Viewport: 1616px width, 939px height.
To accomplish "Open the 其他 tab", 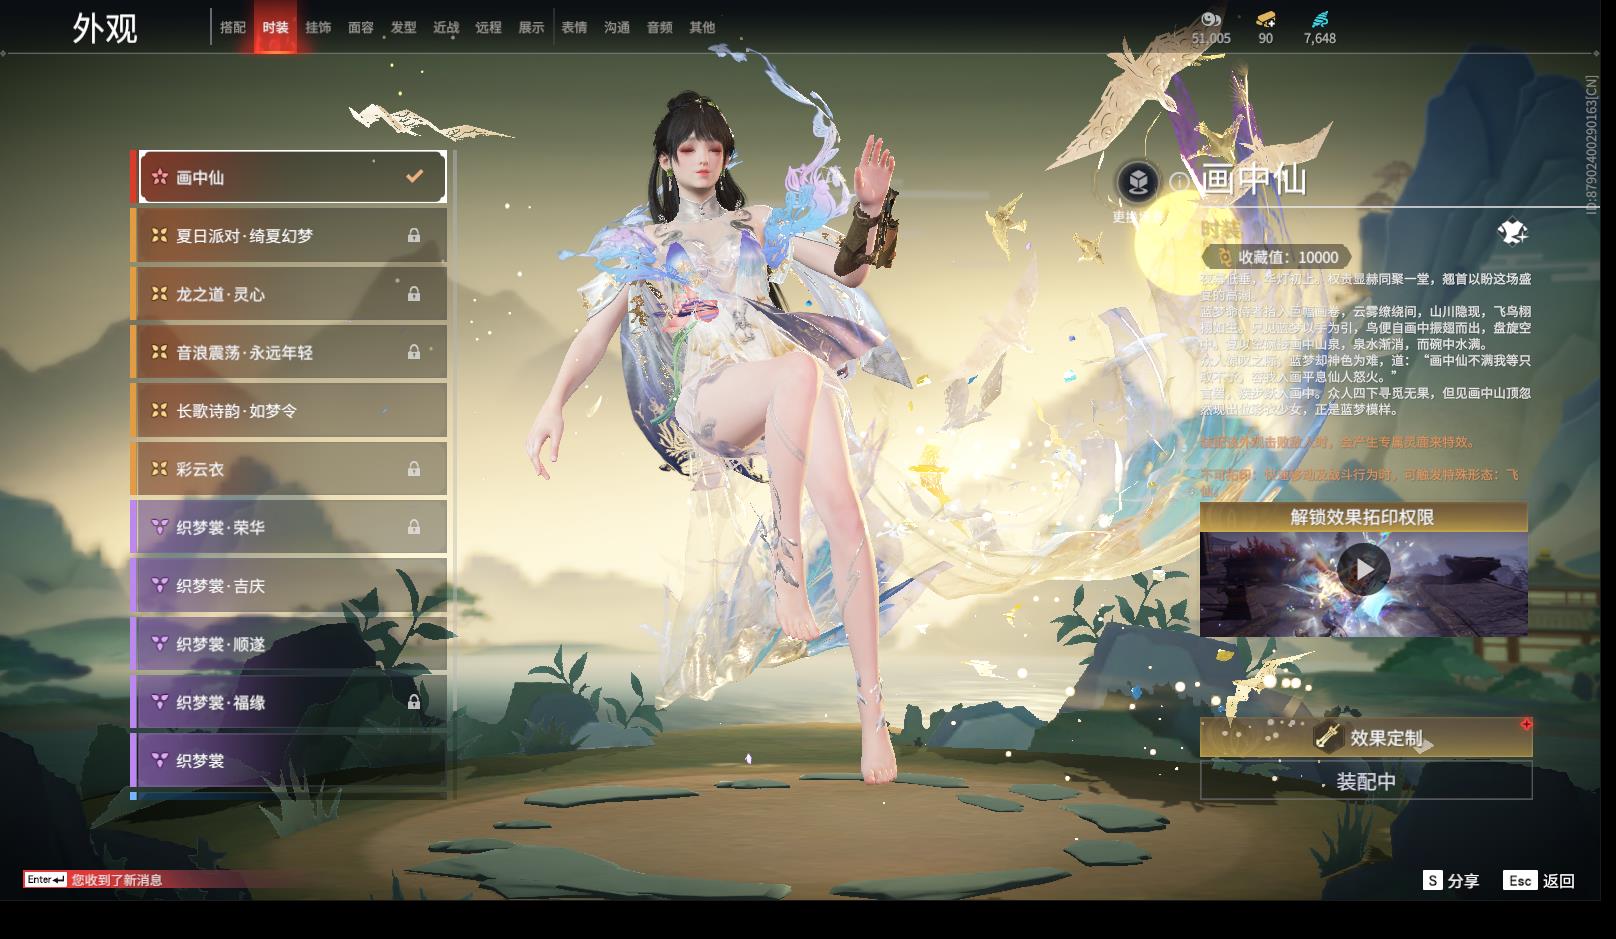I will 702,27.
